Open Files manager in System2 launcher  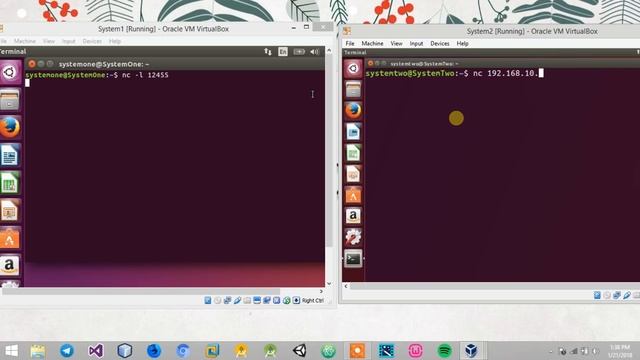[353, 89]
